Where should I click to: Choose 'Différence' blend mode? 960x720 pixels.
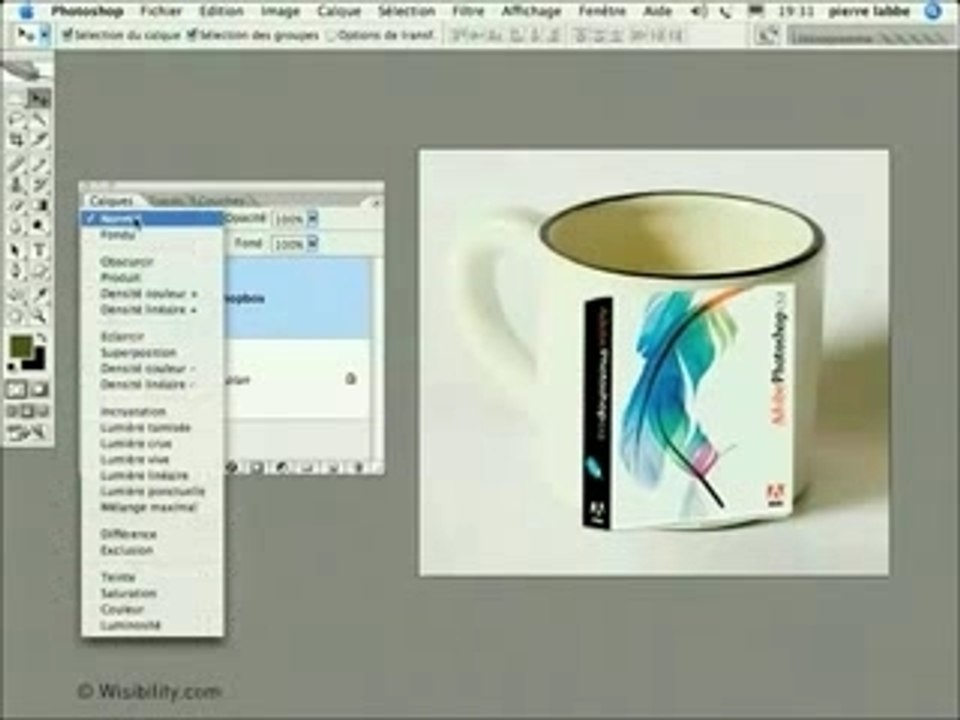pos(152,534)
